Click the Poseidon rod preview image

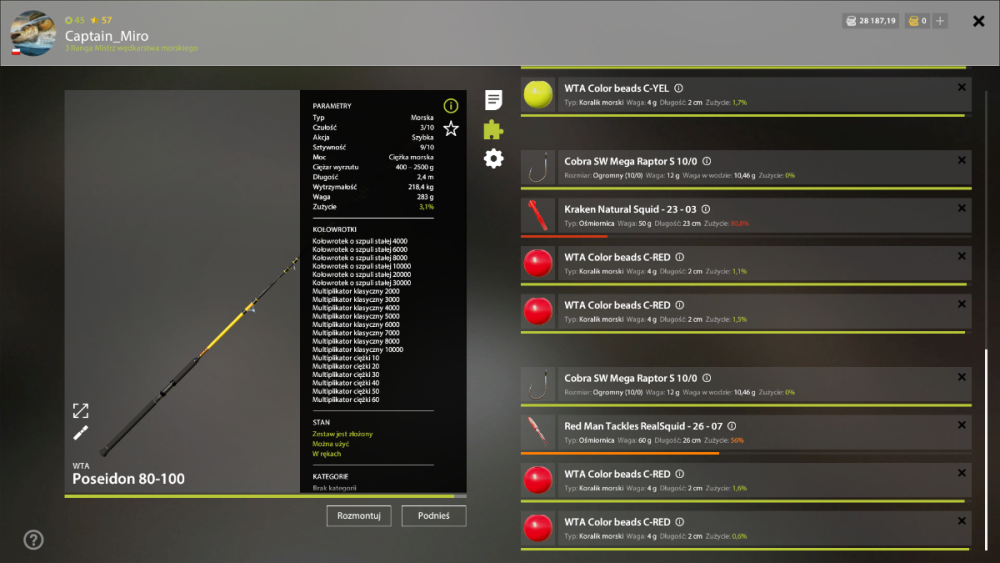pos(182,291)
